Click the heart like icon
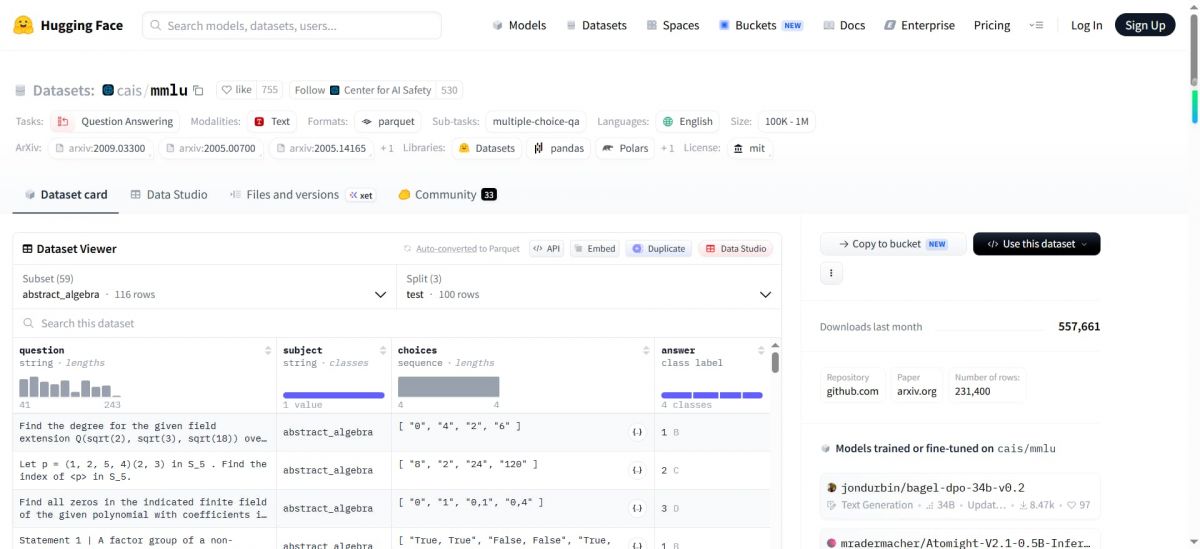Screen dimensions: 1200x549 [227, 90]
